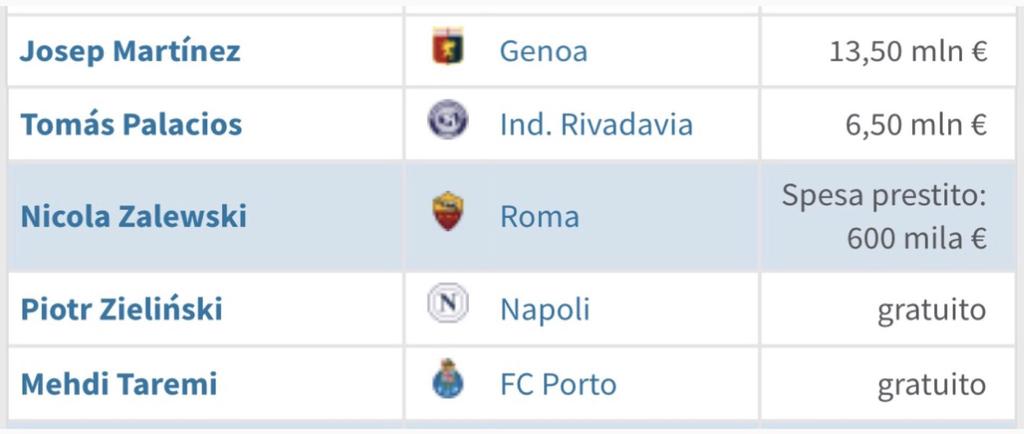Screen dimensions: 1024x434
Task: Click the Roma club crest icon
Action: tap(448, 211)
